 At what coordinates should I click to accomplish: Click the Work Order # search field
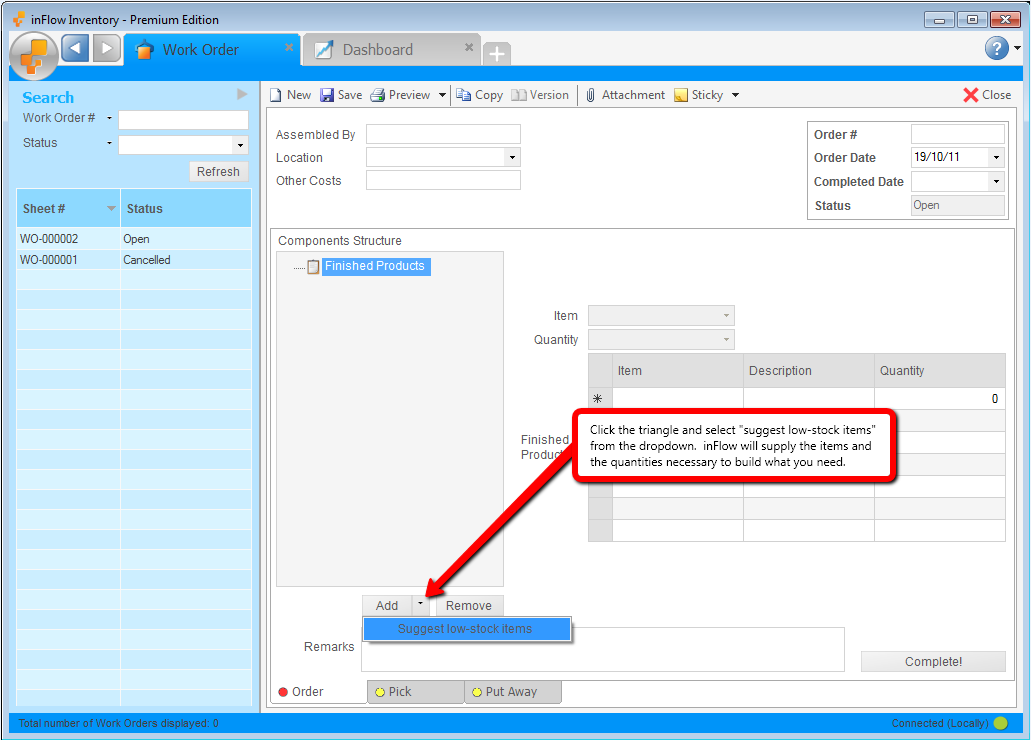[183, 120]
